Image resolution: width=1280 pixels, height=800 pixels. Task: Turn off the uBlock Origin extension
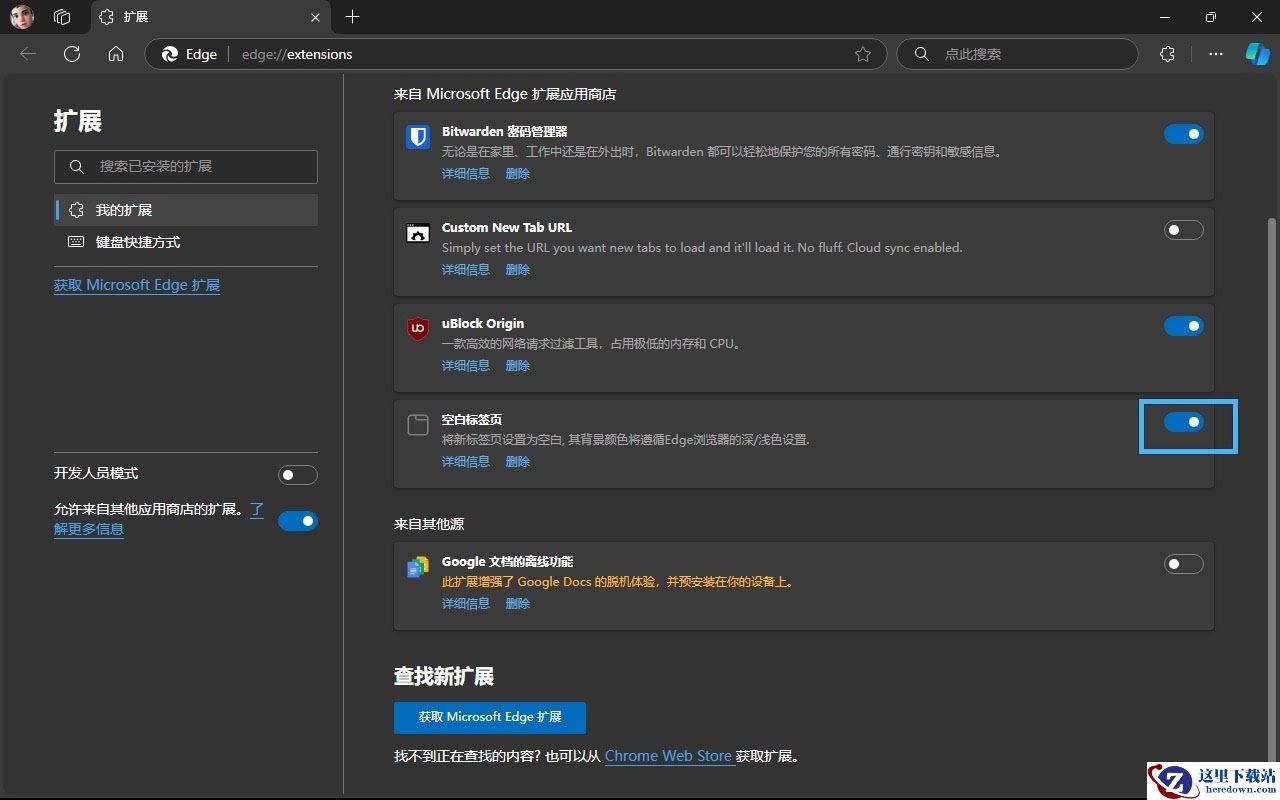coord(1184,326)
